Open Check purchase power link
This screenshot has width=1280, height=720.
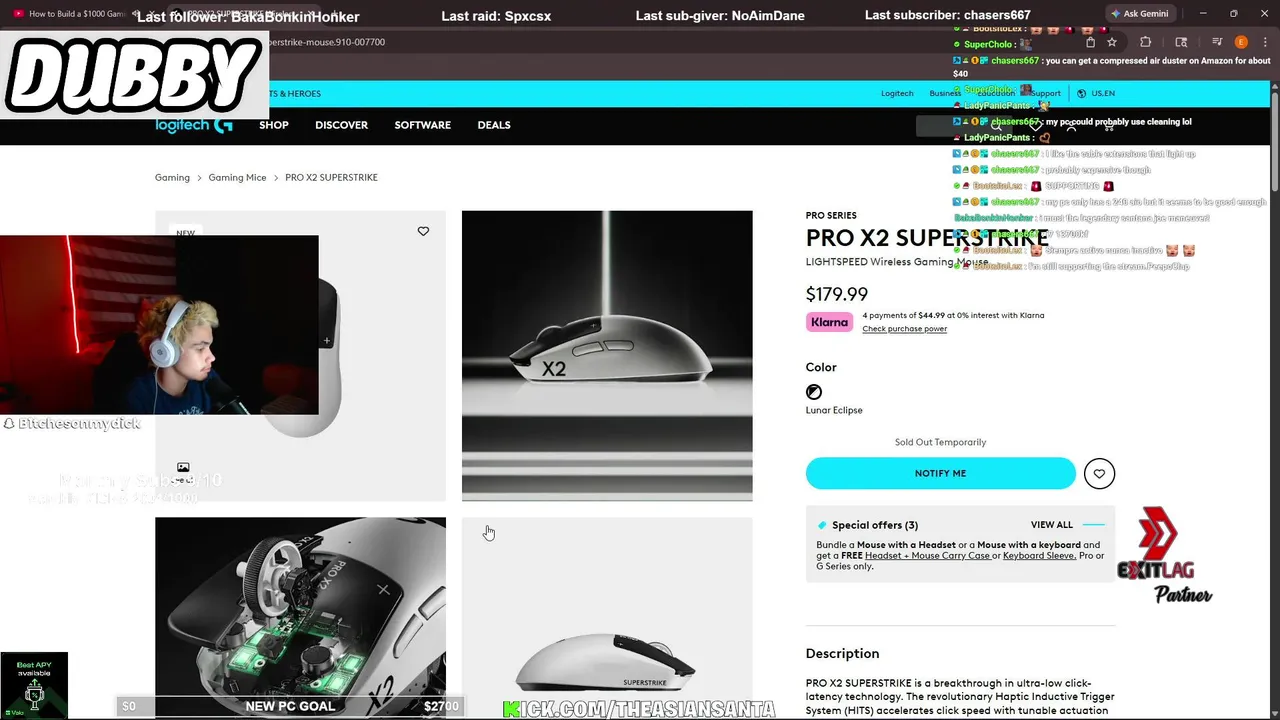click(x=905, y=329)
